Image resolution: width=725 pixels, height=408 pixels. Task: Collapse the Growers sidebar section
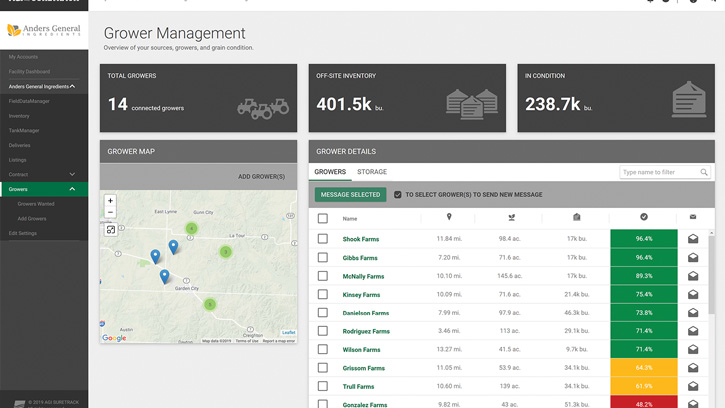[x=72, y=189]
